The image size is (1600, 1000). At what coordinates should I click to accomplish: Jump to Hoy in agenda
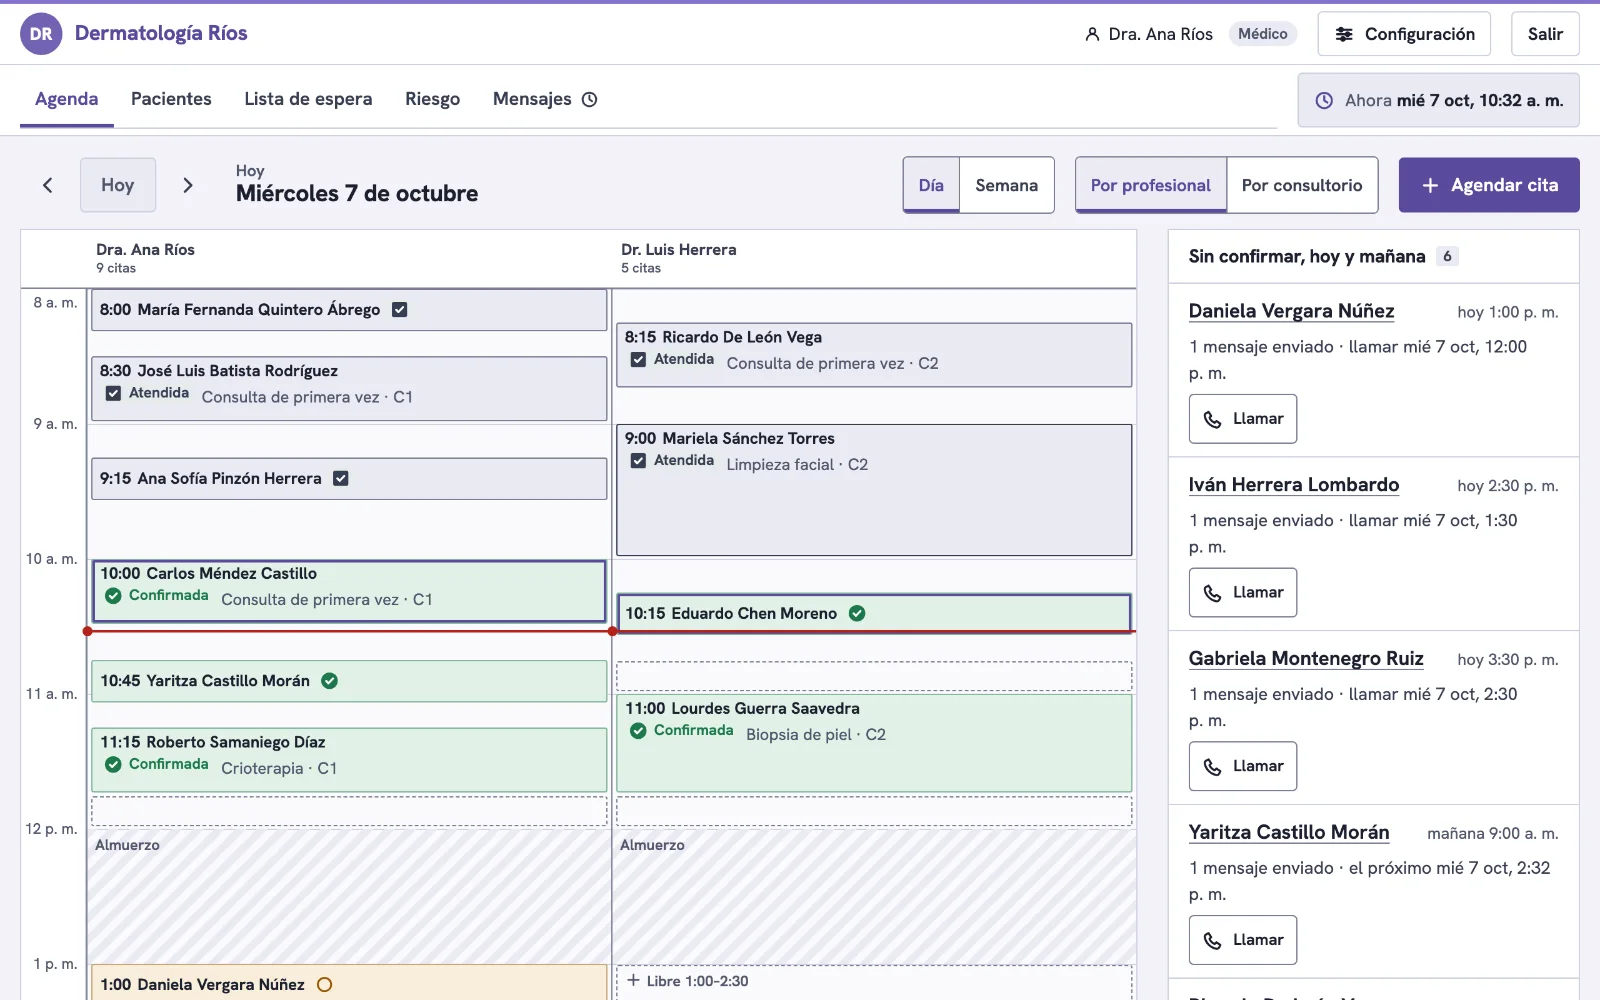(118, 185)
